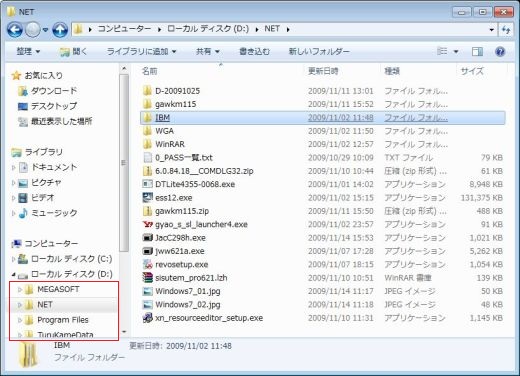Click コンピューター in the address breadcrumb

coord(124,29)
